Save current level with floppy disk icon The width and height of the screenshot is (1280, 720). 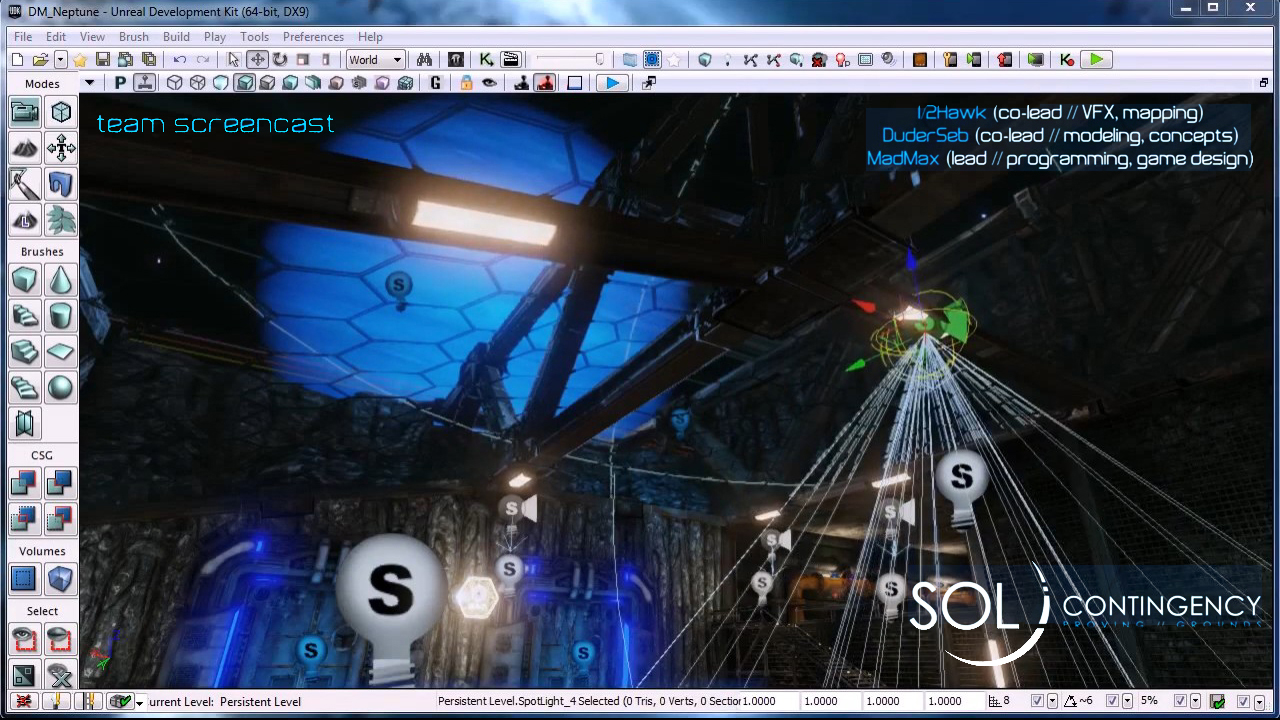[x=102, y=60]
